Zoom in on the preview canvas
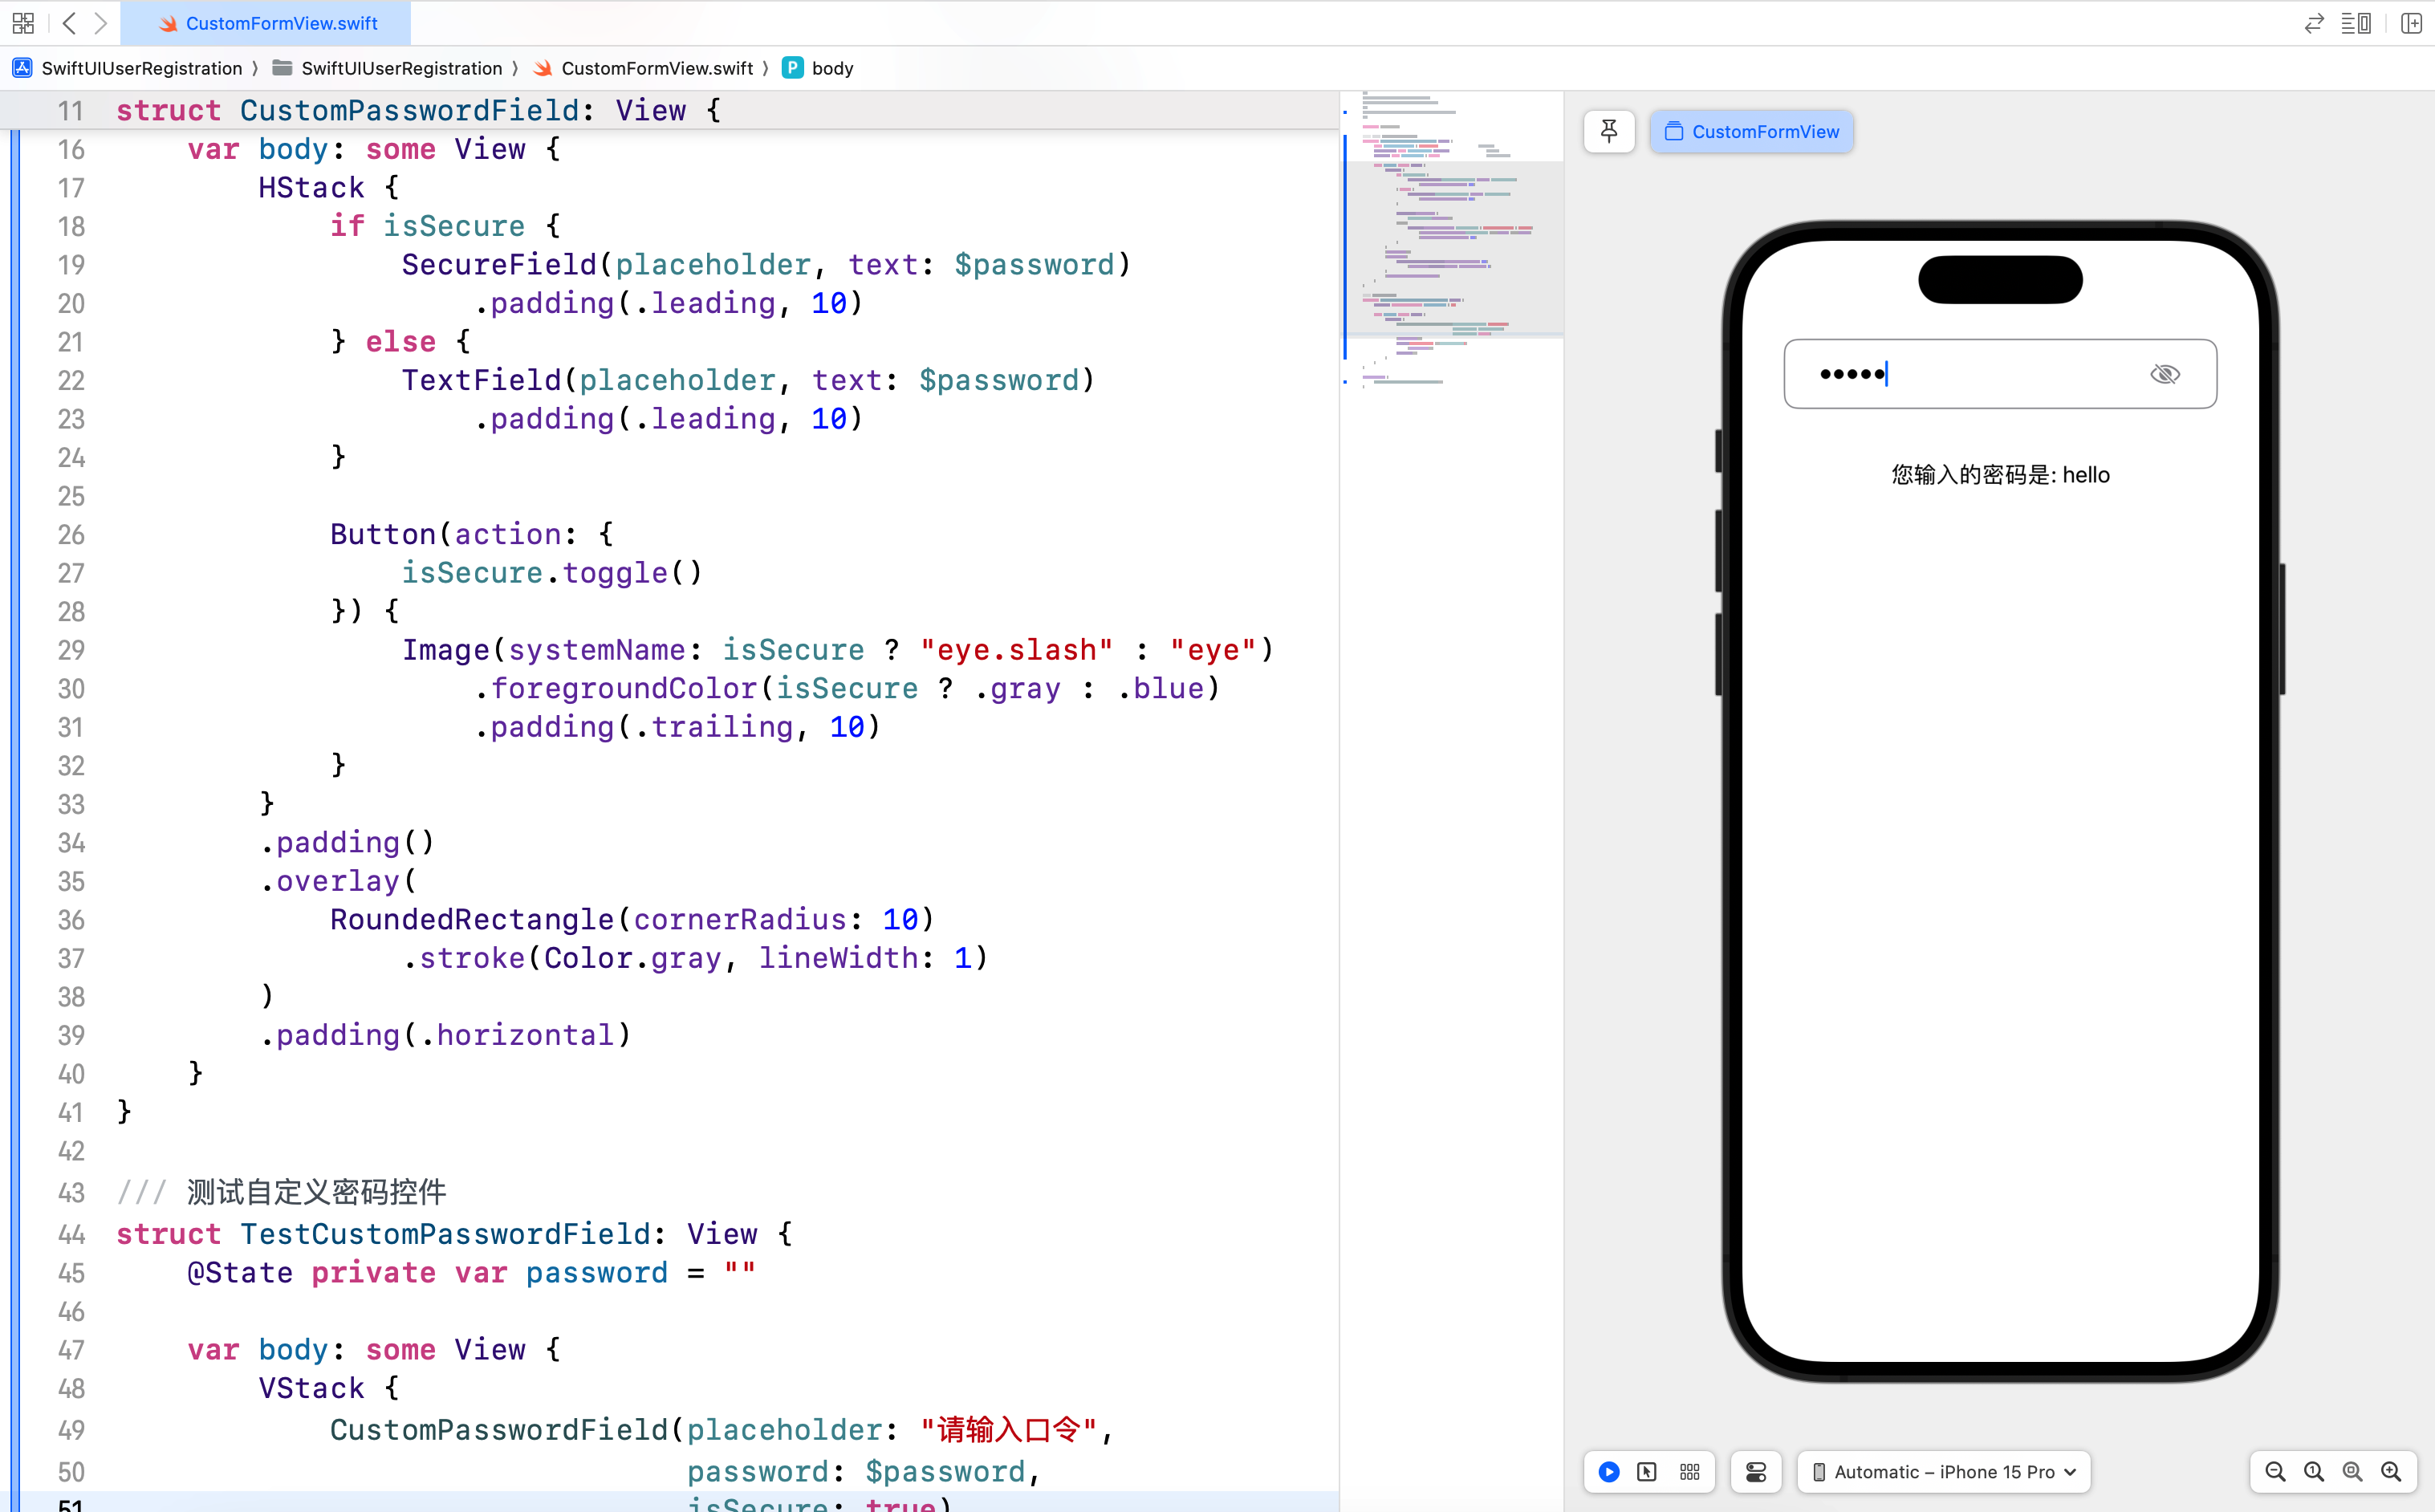Screen dimensions: 2435x1512 pyautogui.click(x=2391, y=1472)
